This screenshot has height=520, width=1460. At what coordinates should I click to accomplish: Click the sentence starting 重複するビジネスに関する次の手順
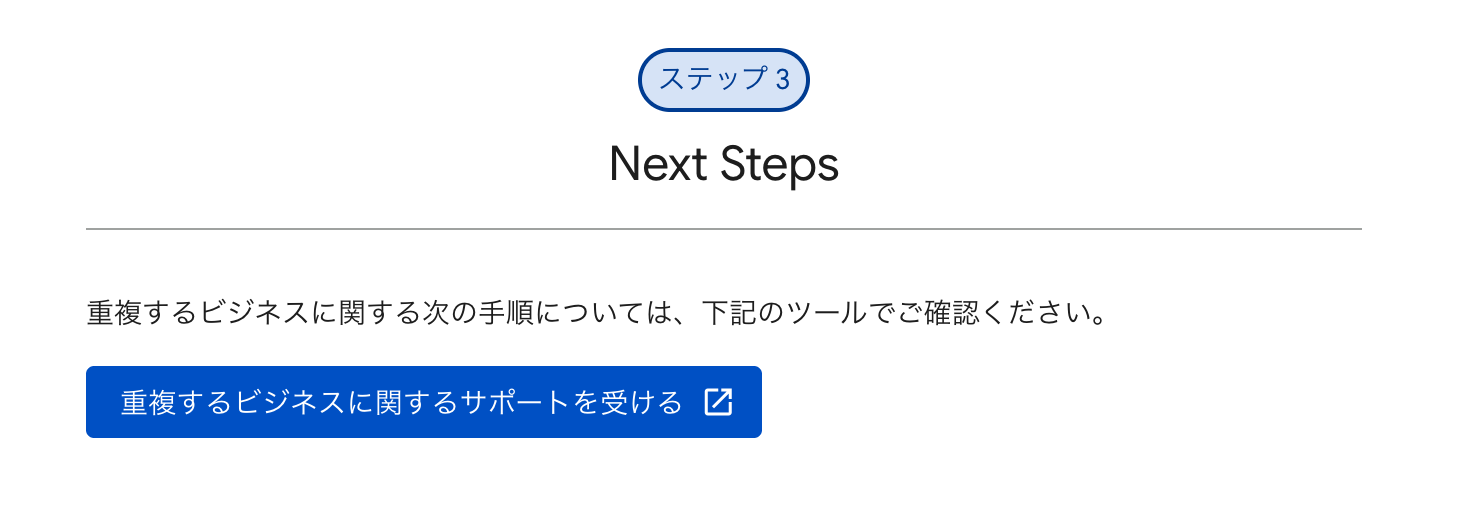[x=598, y=314]
